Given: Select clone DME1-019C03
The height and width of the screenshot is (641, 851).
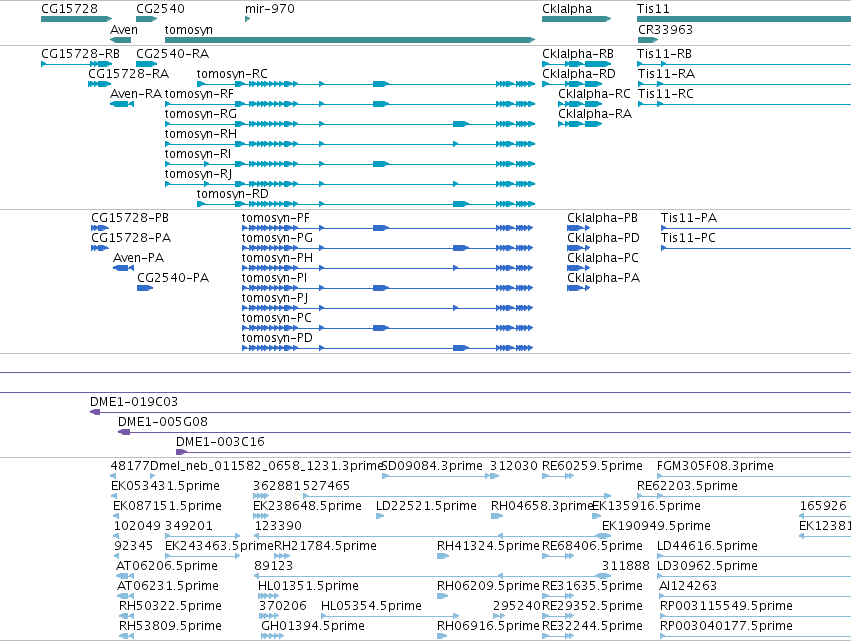Looking at the screenshot, I should tap(471, 412).
